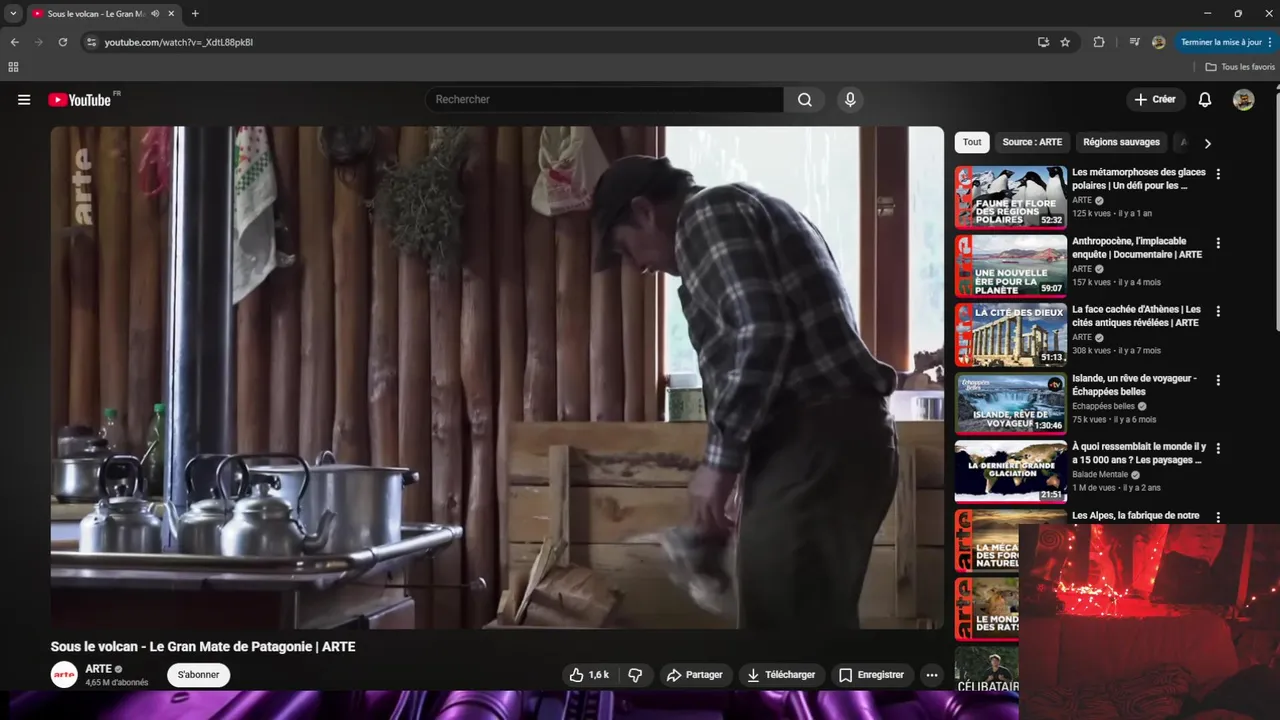Open Islande rêve de voyageur thumbnail

pos(1010,403)
